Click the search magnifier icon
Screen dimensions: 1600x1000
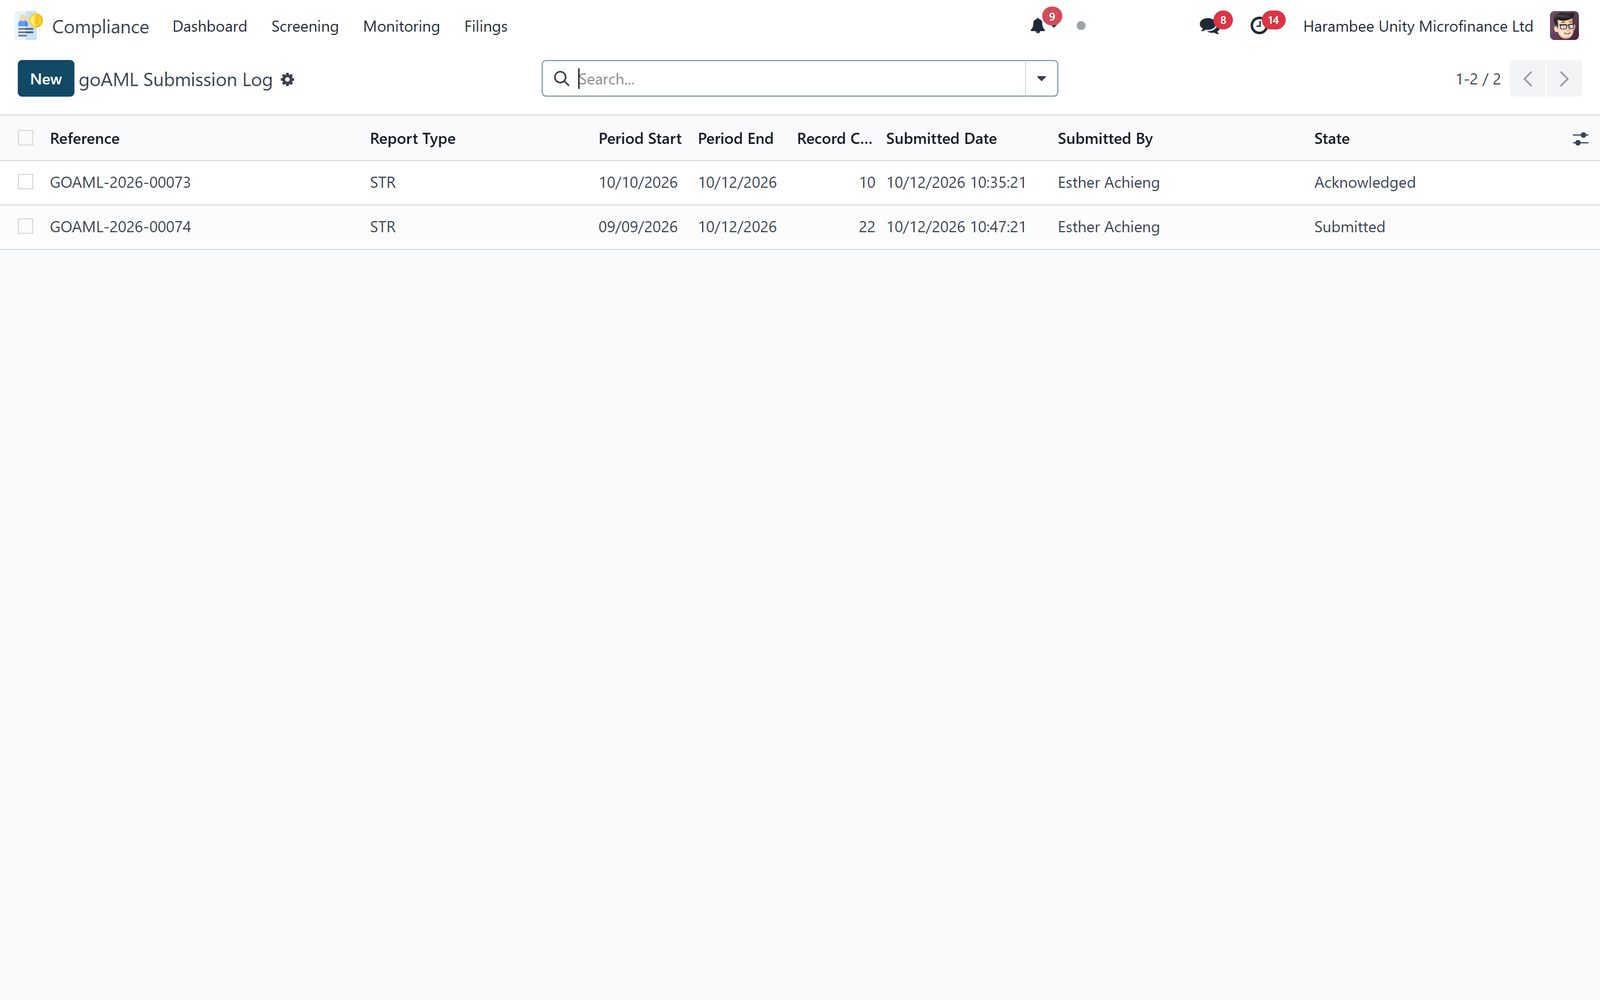[562, 79]
